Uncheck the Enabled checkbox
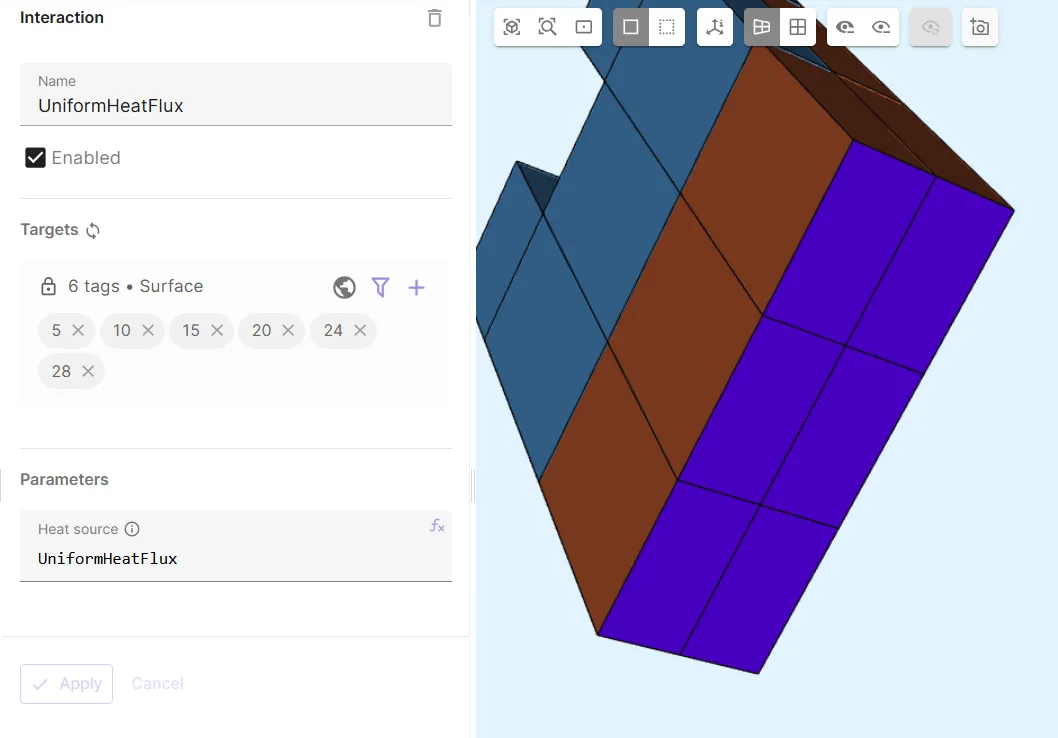The width and height of the screenshot is (1058, 738). tap(36, 158)
